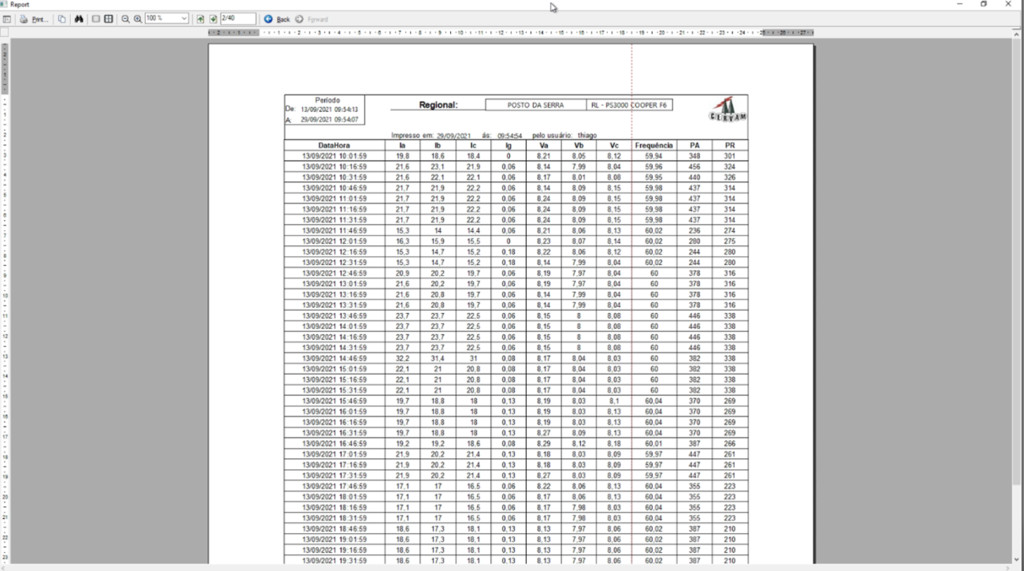Toggle the thumbnails panel icon at toolbar start
The width and height of the screenshot is (1024, 571).
(x=7, y=19)
